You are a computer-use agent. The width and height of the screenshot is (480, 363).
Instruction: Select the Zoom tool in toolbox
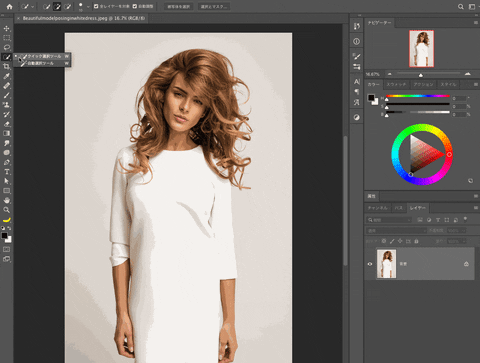pyautogui.click(x=7, y=210)
